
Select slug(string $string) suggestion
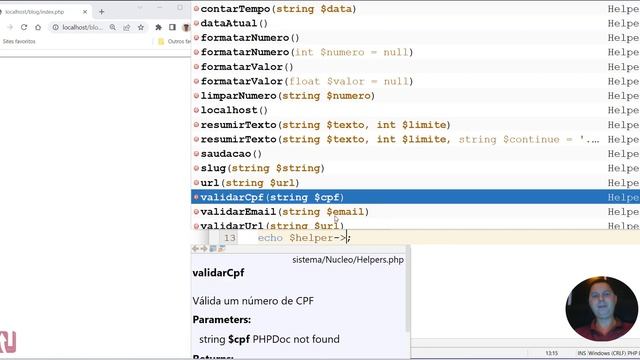(x=416, y=168)
